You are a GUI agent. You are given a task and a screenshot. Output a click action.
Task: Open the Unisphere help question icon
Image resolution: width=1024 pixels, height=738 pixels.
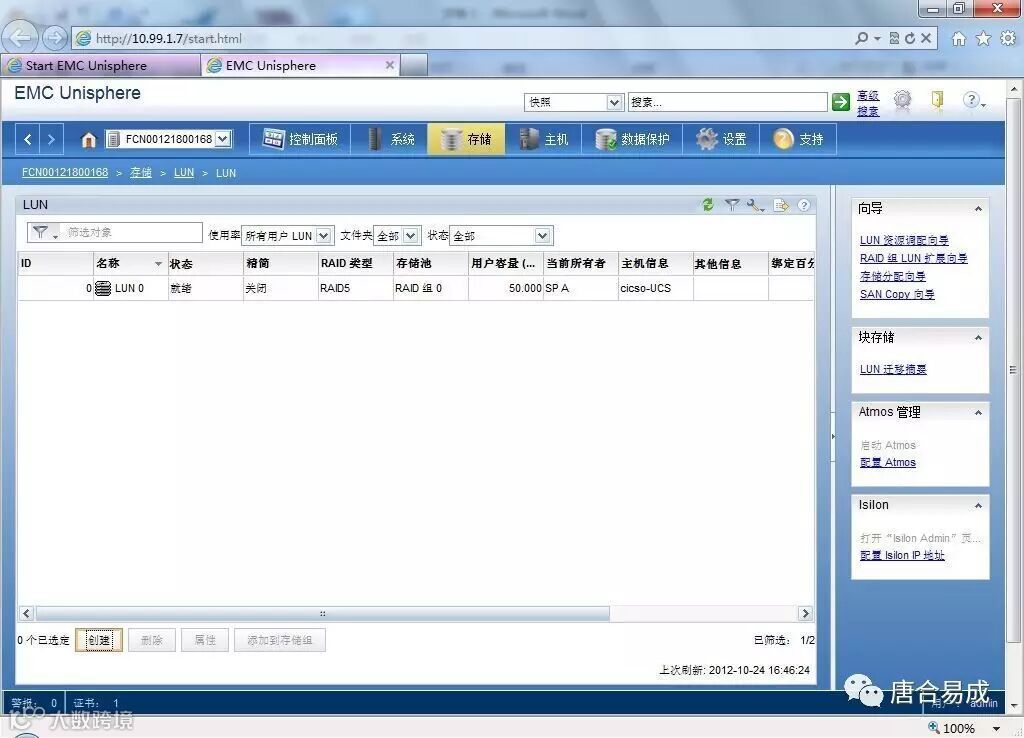point(973,100)
